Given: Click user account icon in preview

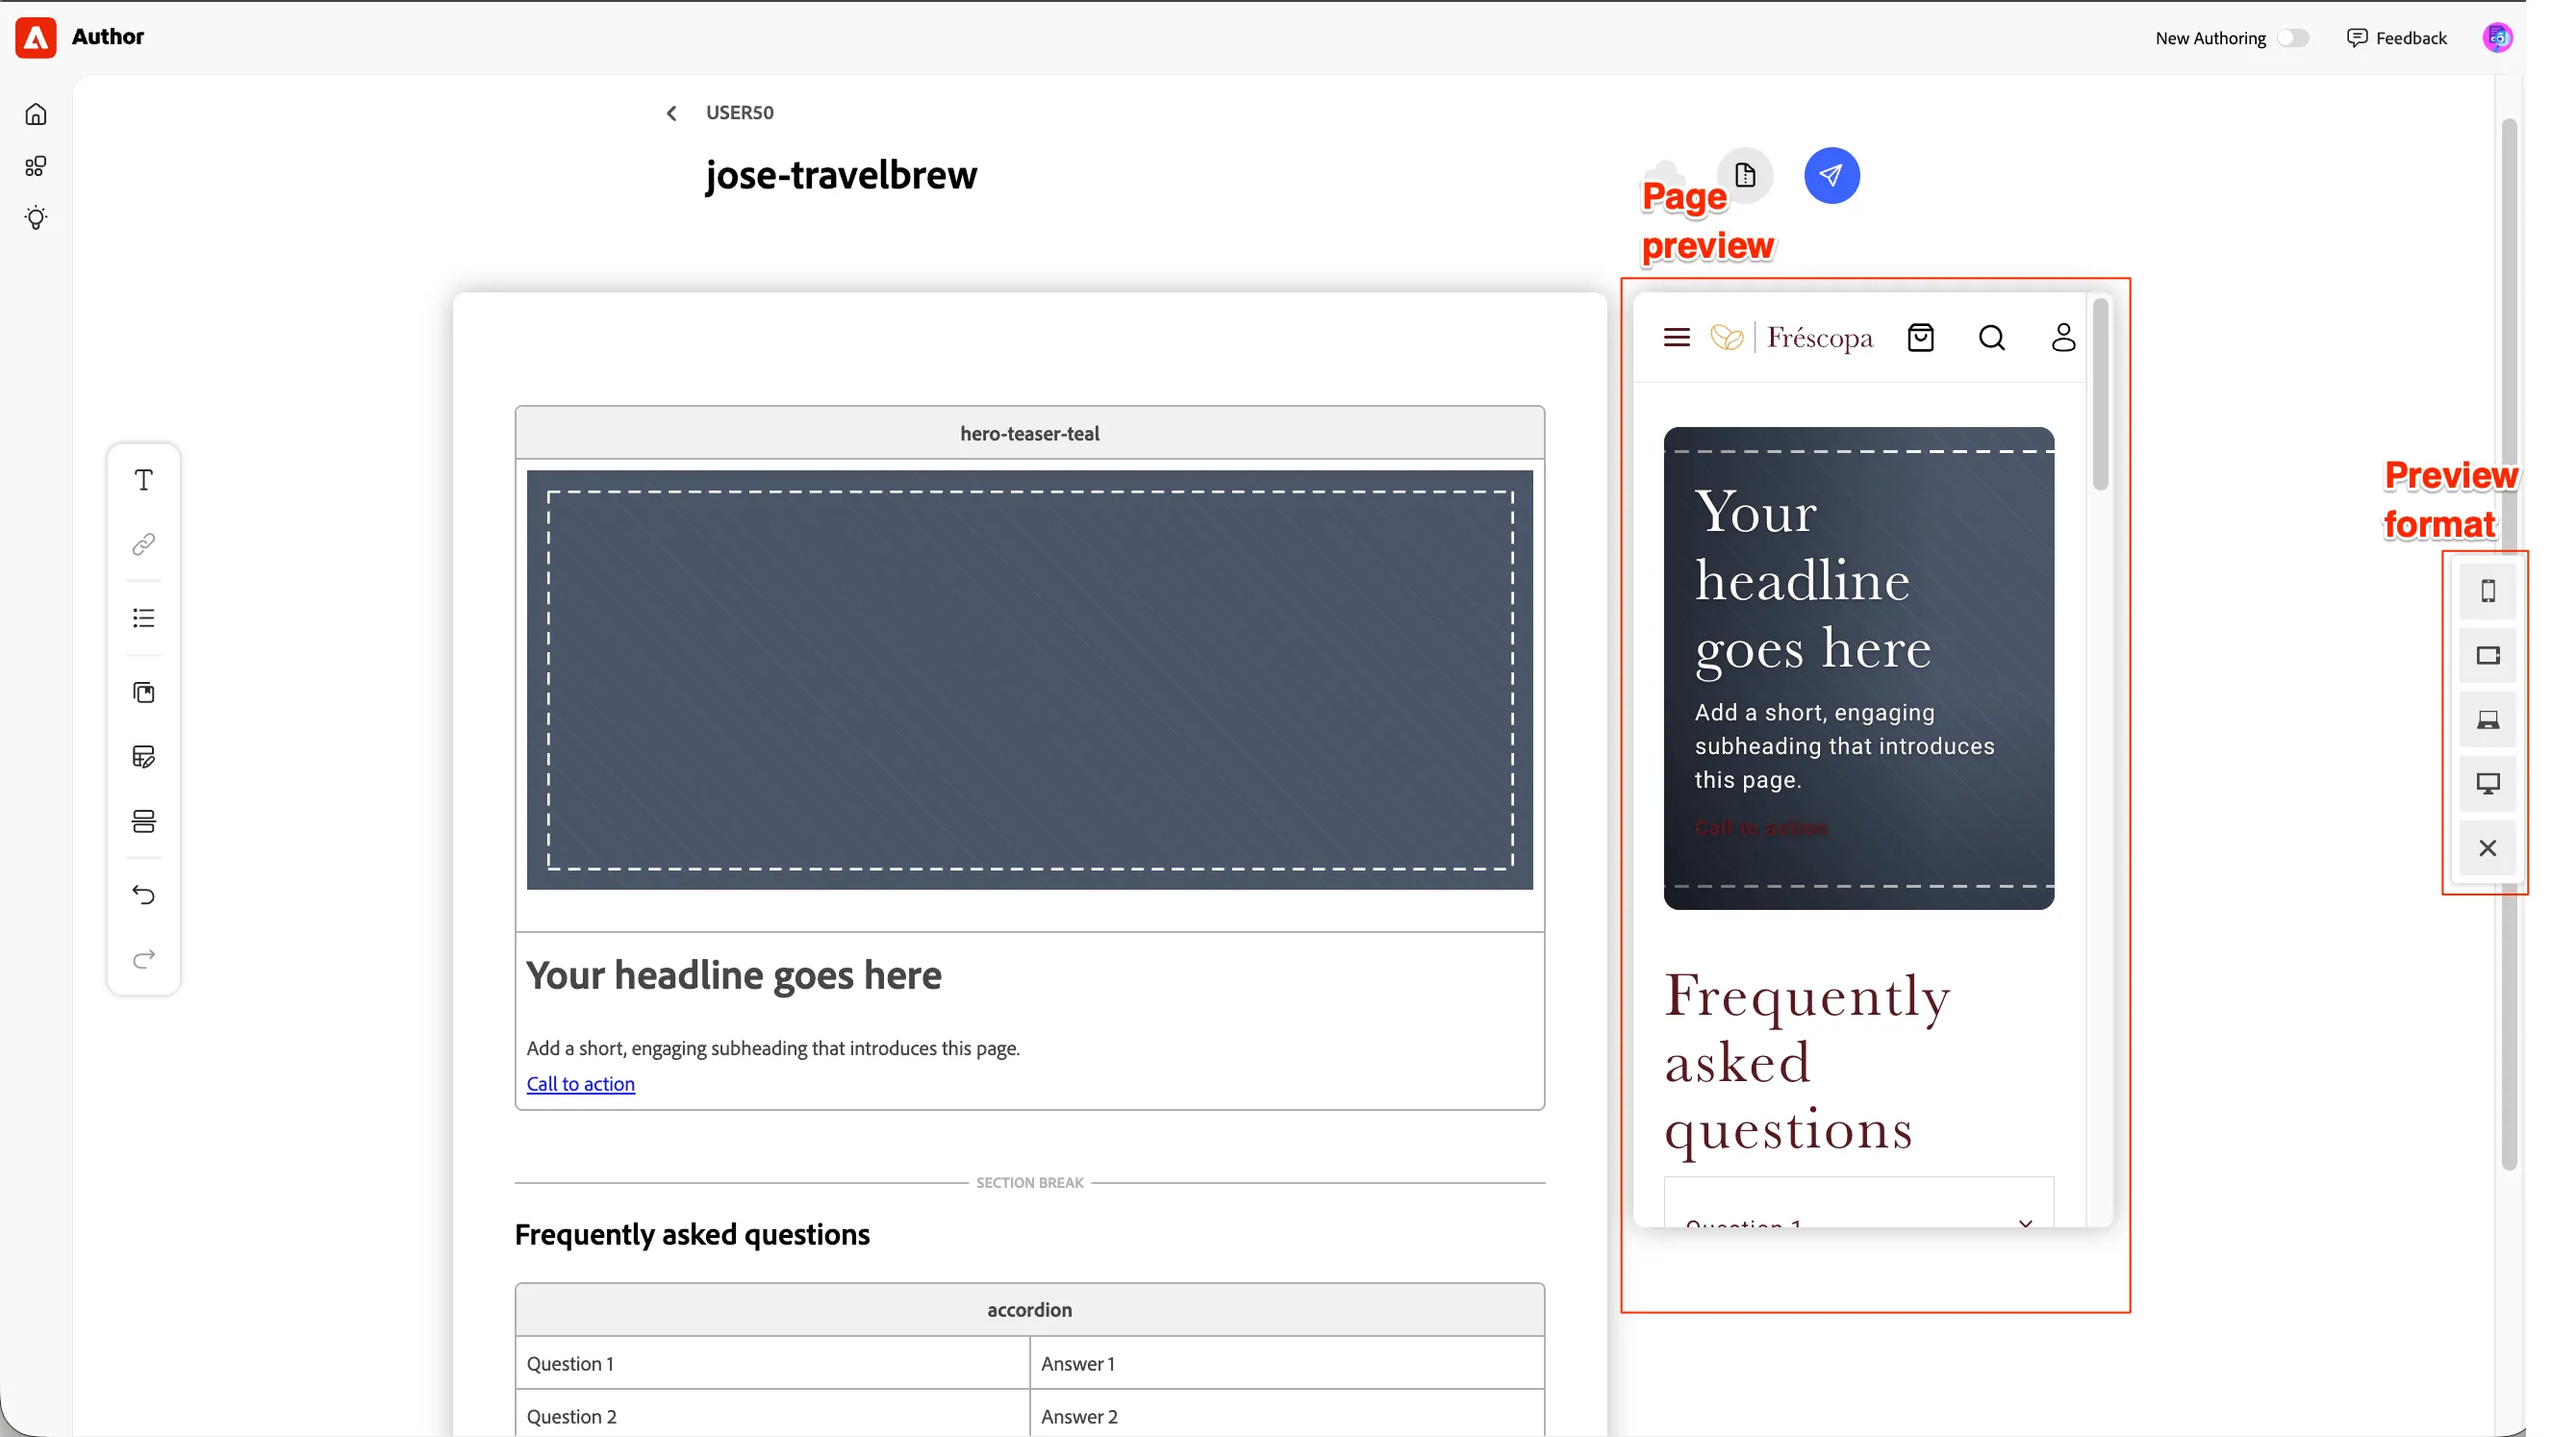Looking at the screenshot, I should 2063,338.
